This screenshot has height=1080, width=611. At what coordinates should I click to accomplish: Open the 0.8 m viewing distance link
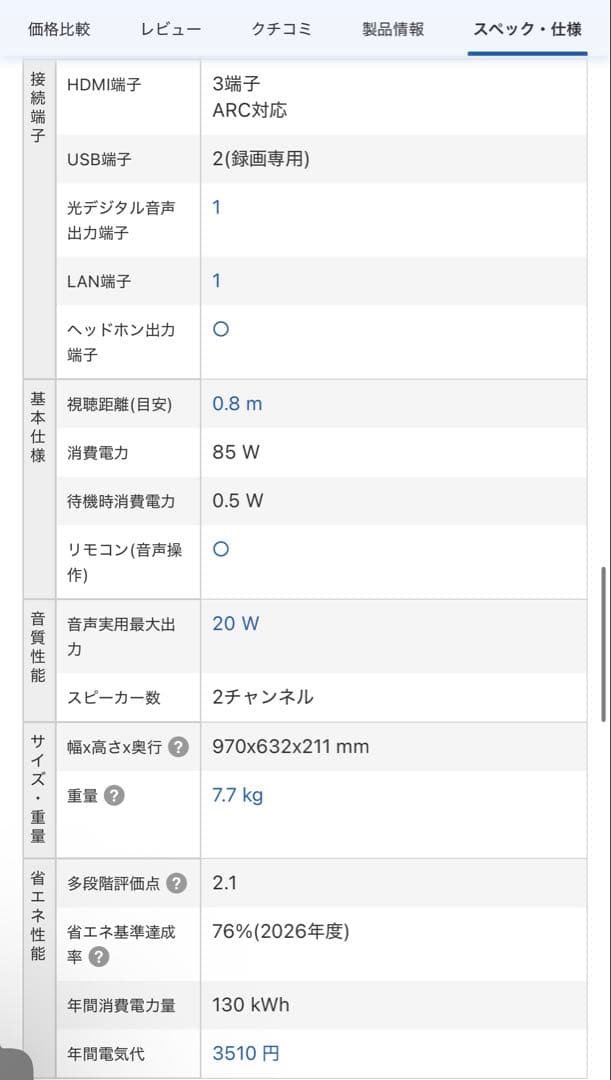point(237,404)
